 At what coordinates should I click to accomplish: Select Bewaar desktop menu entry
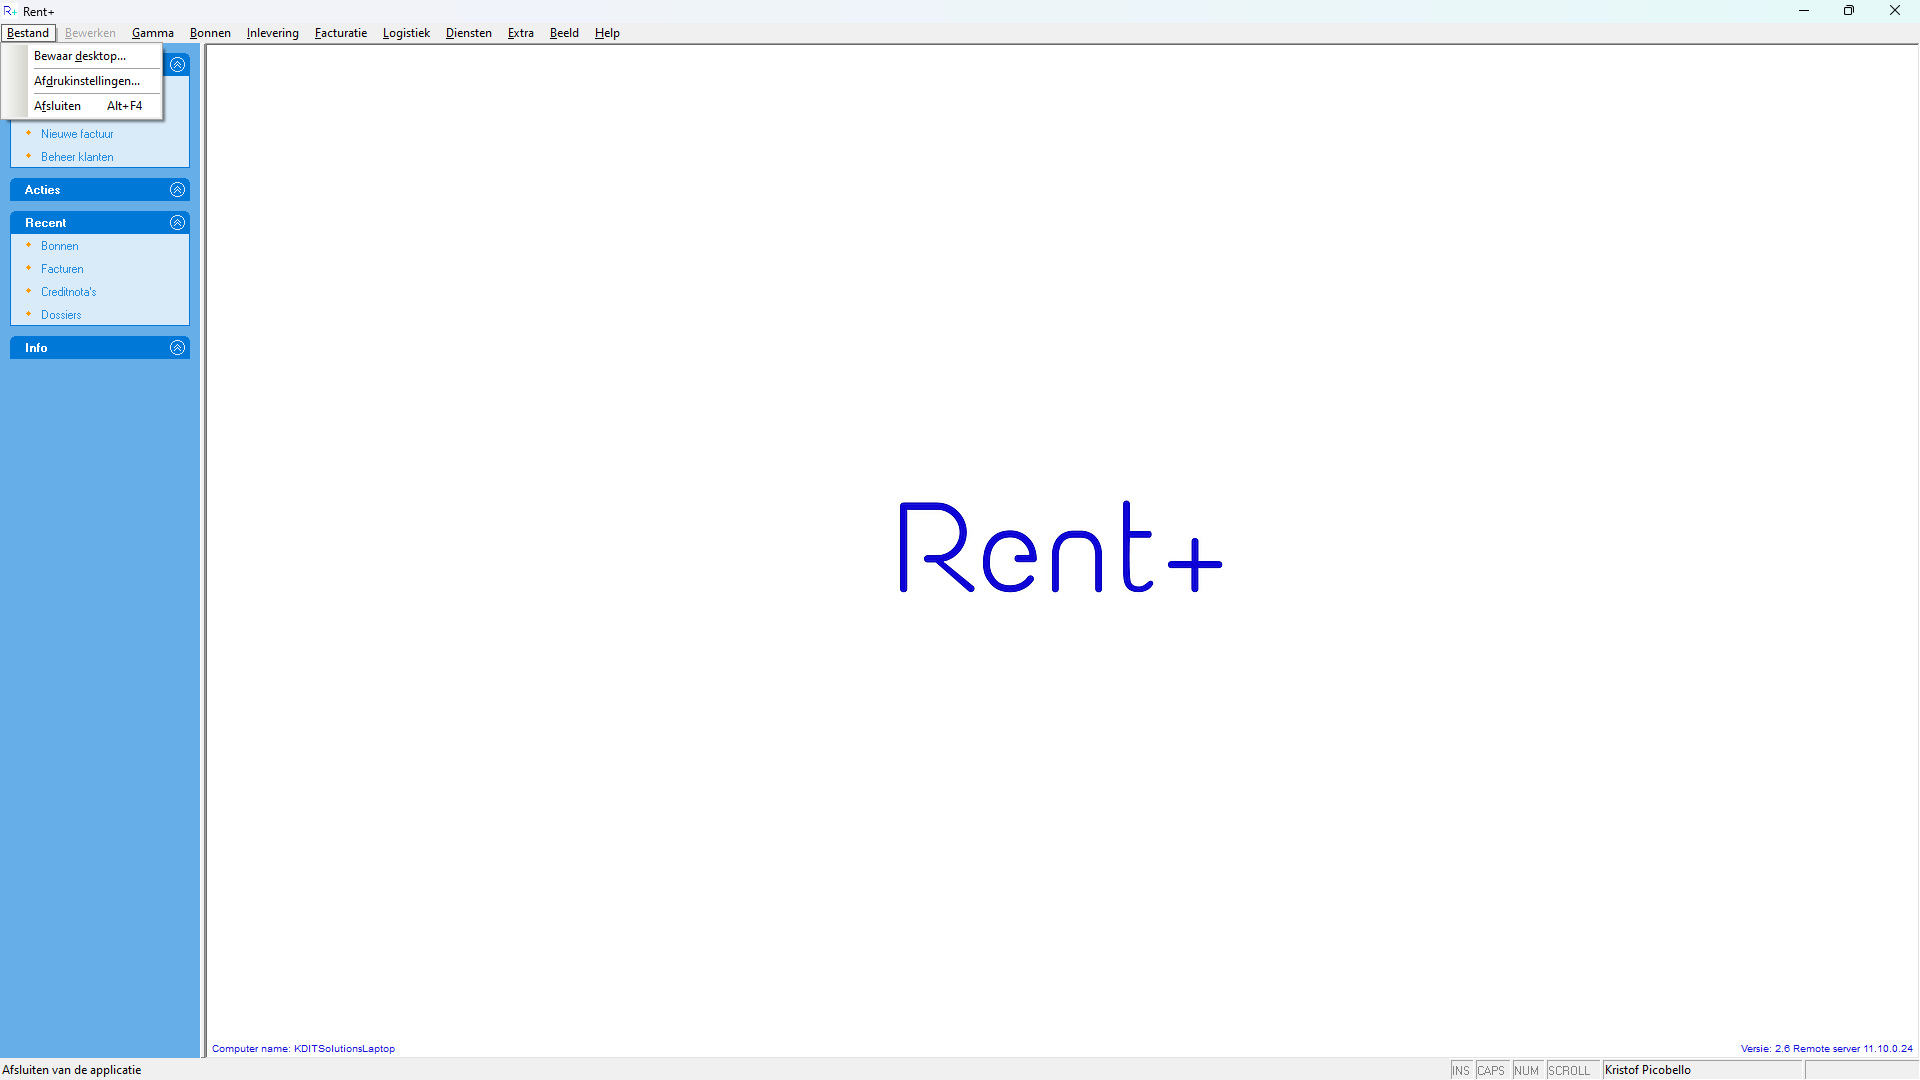[80, 56]
